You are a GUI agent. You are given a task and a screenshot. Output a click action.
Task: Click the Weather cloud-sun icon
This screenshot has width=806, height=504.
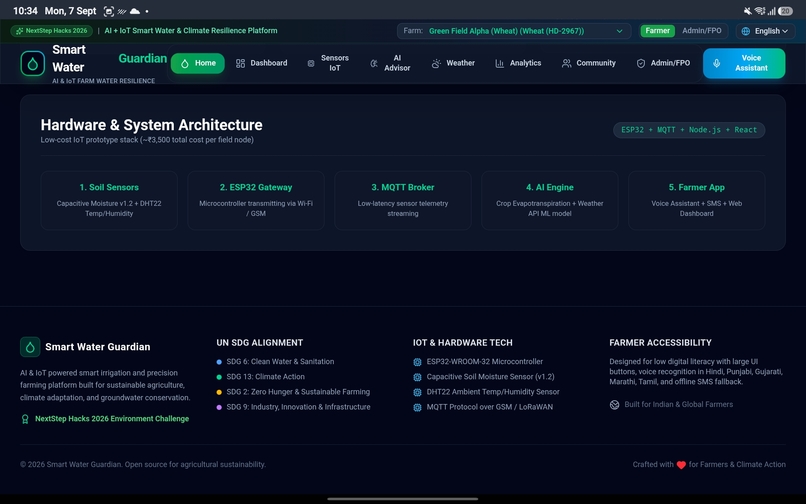436,63
